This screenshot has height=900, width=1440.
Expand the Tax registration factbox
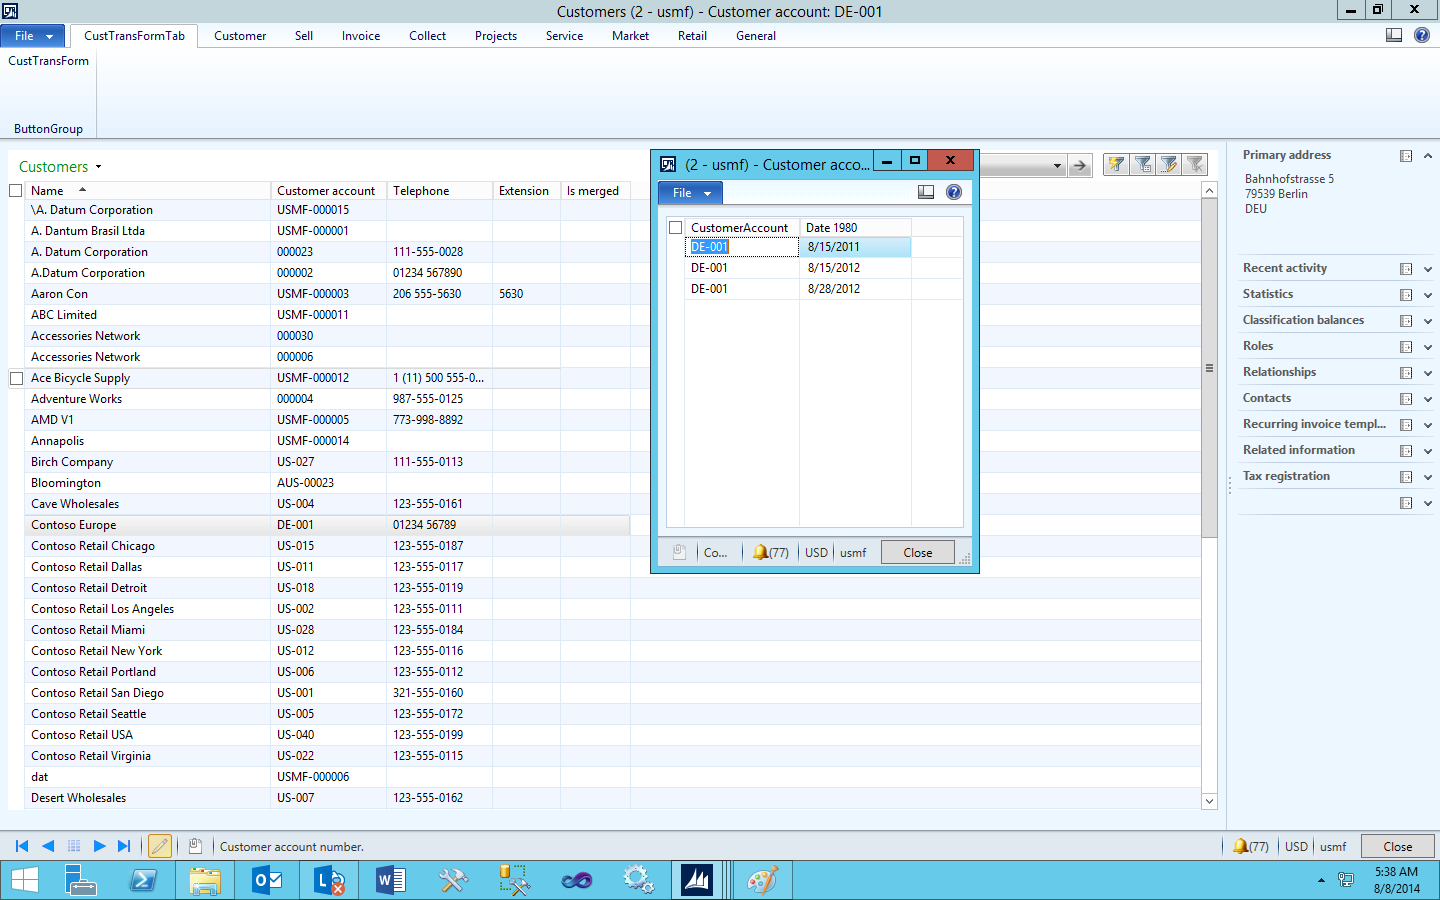coord(1428,477)
